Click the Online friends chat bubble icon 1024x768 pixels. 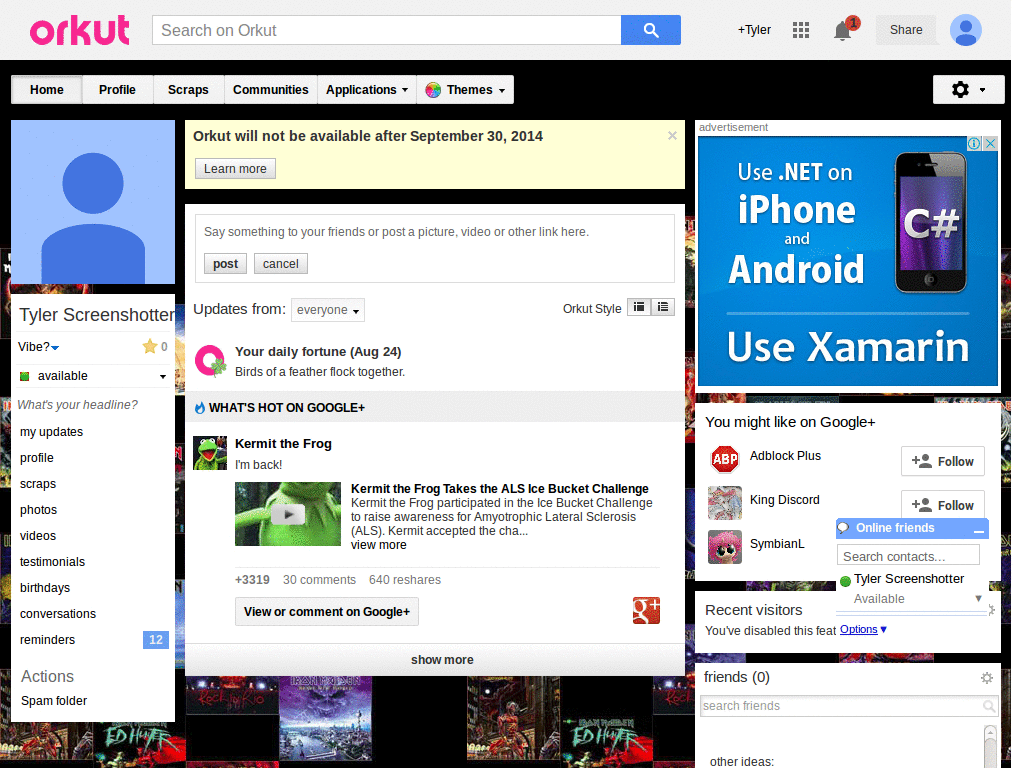(844, 528)
